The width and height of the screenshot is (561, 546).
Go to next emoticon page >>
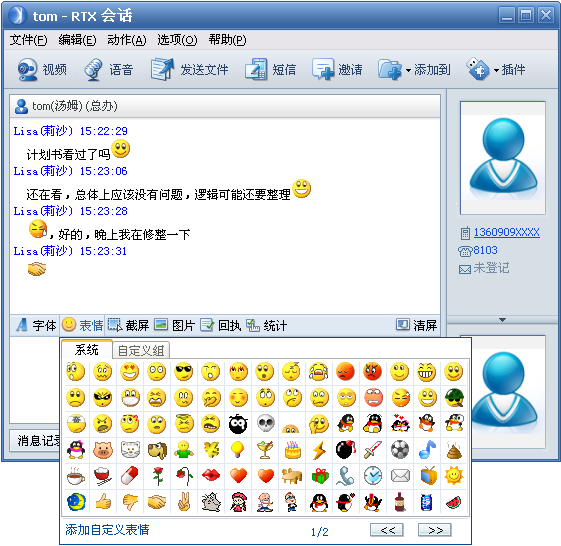(x=435, y=530)
